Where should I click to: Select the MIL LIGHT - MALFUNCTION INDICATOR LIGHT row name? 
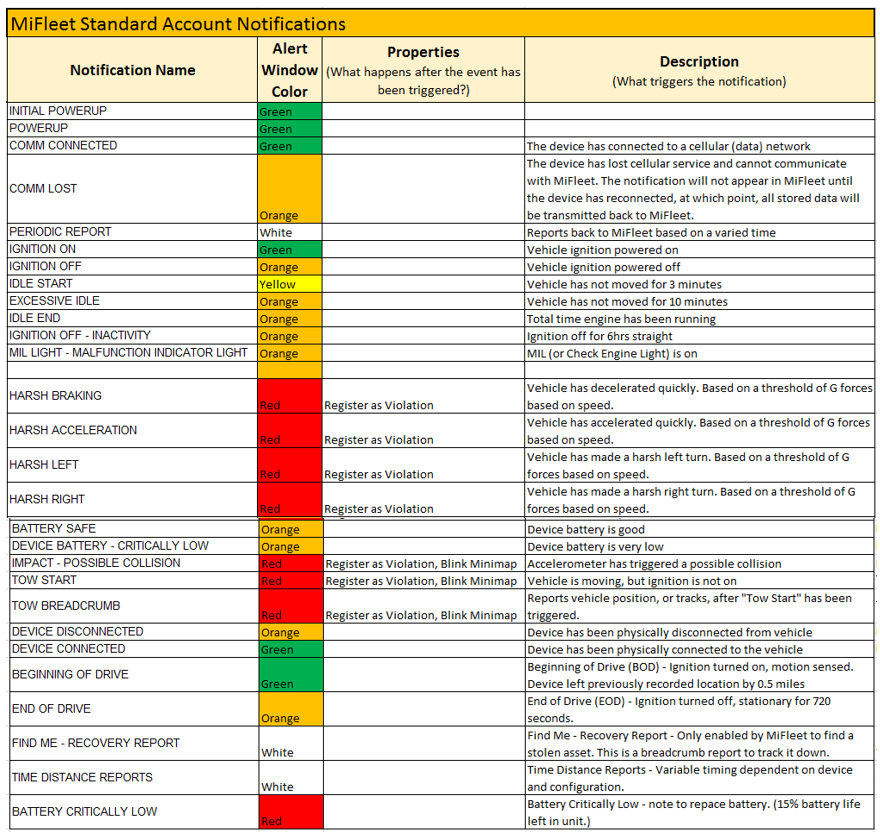tap(128, 353)
